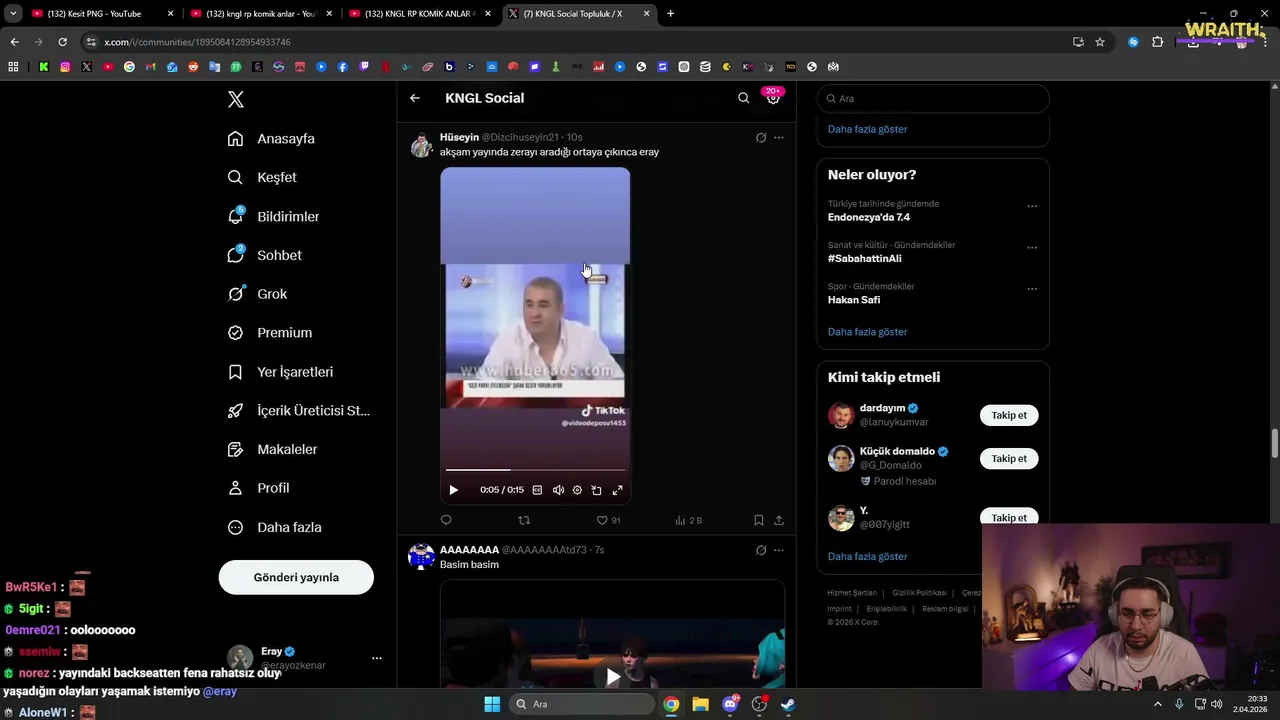Switch to kngl rp komik anlar tab
The image size is (1280, 720).
pyautogui.click(x=261, y=14)
